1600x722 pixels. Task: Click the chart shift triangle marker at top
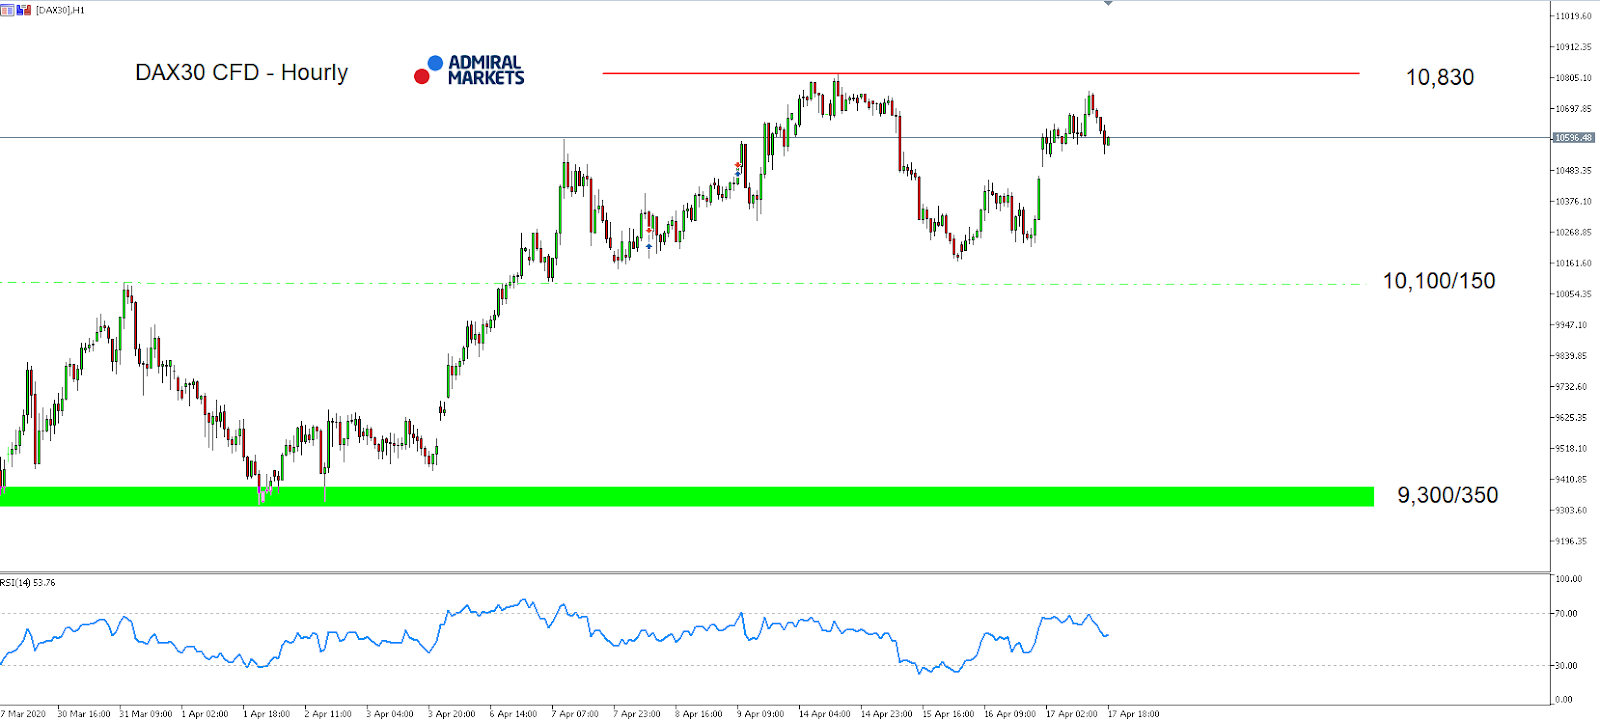click(1108, 4)
